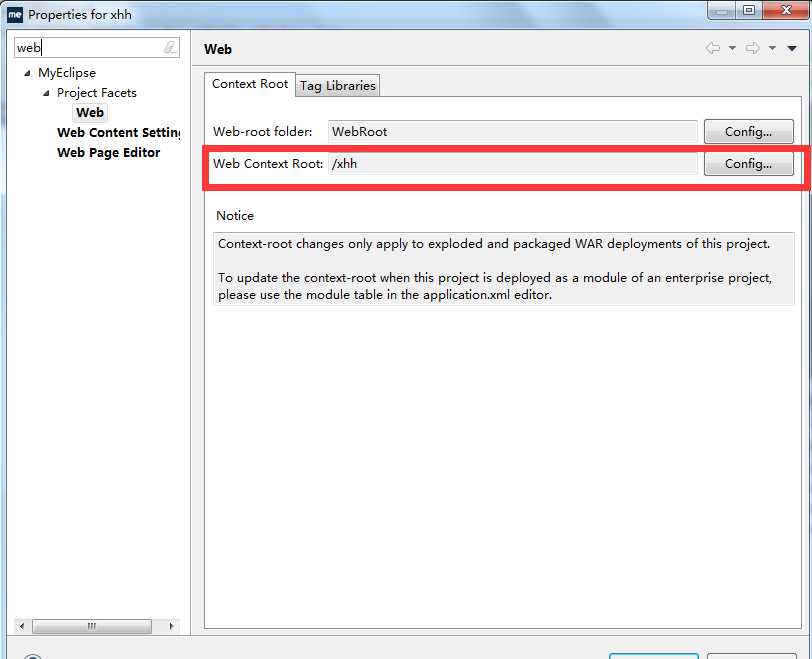Click the Notice heading label
The width and height of the screenshot is (812, 659).
point(235,215)
